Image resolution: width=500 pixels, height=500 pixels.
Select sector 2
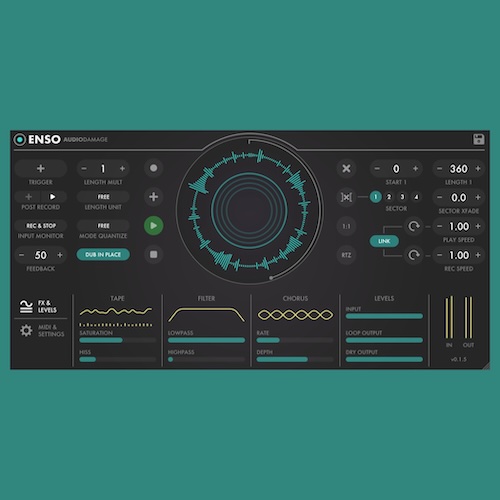coord(389,197)
